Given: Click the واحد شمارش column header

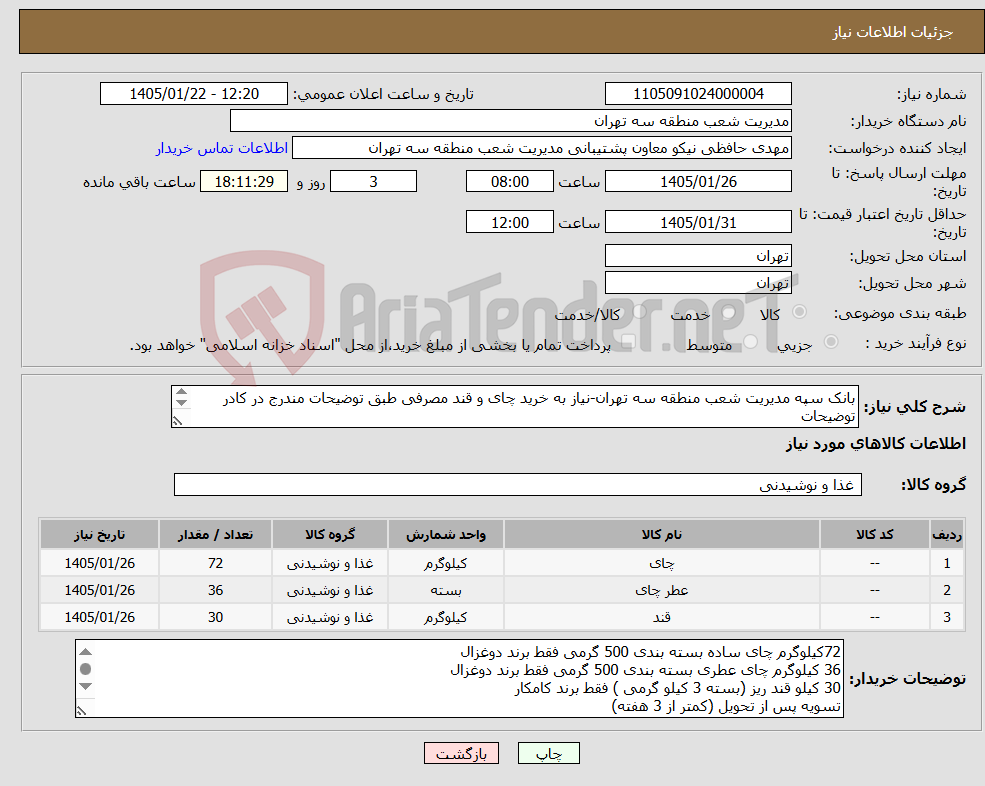Looking at the screenshot, I should [445, 535].
